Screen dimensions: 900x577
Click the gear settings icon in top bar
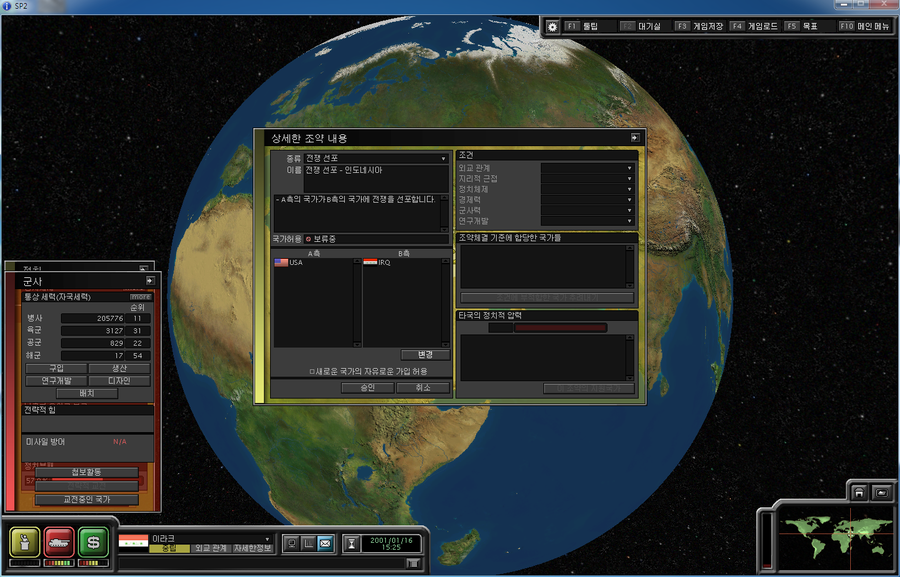click(x=552, y=26)
